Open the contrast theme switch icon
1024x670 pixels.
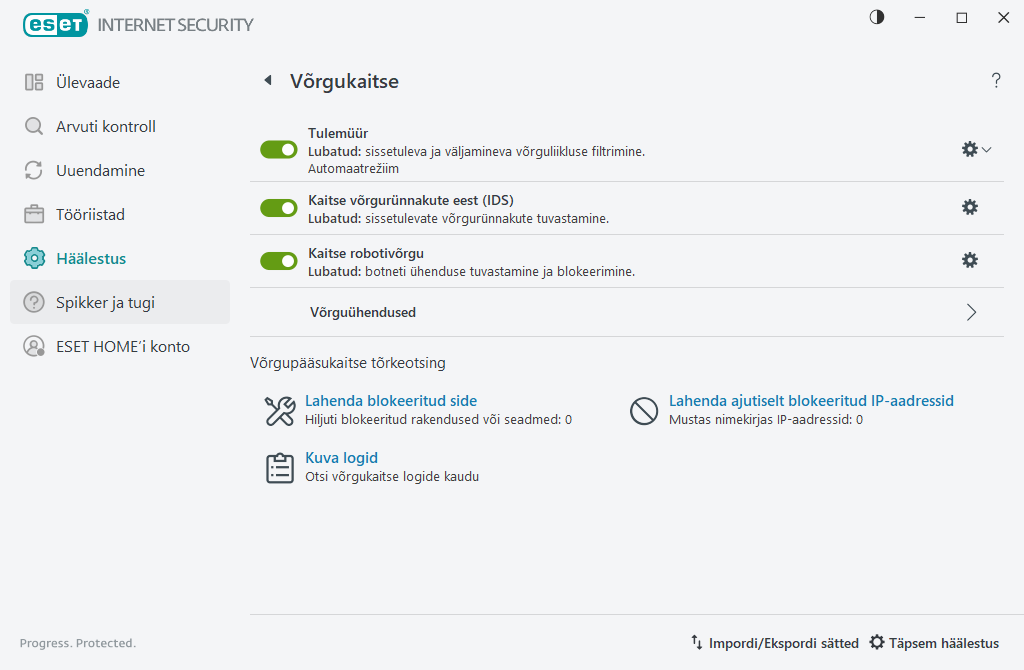pyautogui.click(x=876, y=18)
